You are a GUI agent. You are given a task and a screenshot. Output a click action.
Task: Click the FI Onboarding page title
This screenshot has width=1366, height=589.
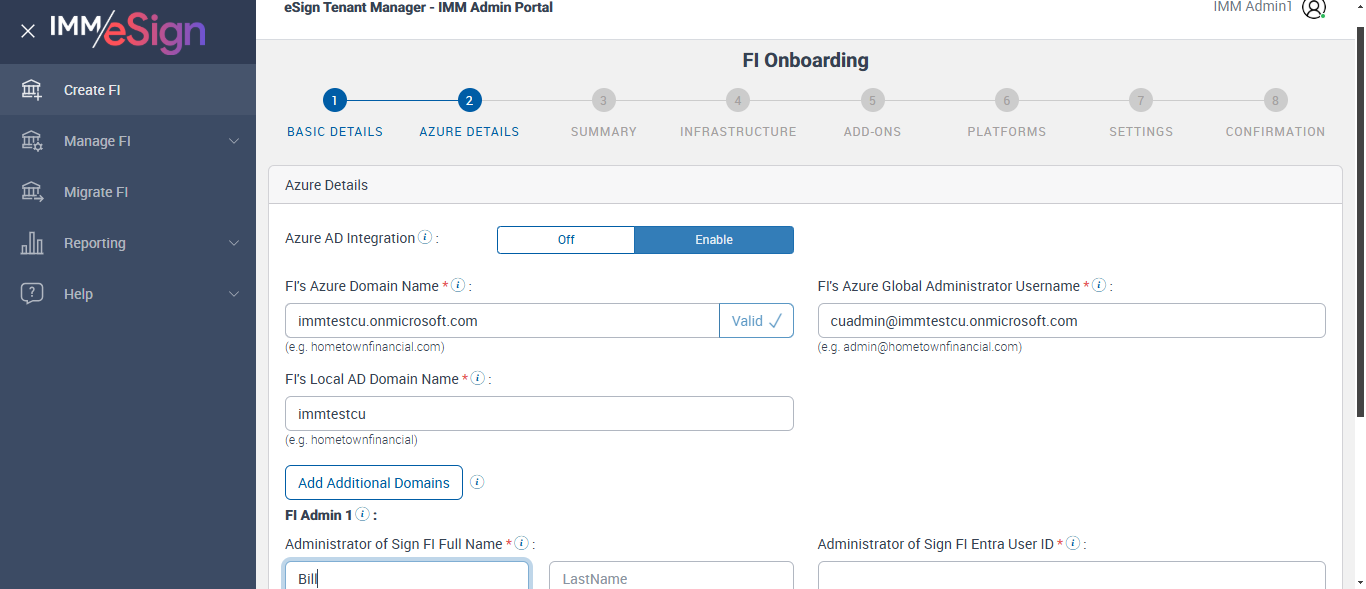coord(805,60)
